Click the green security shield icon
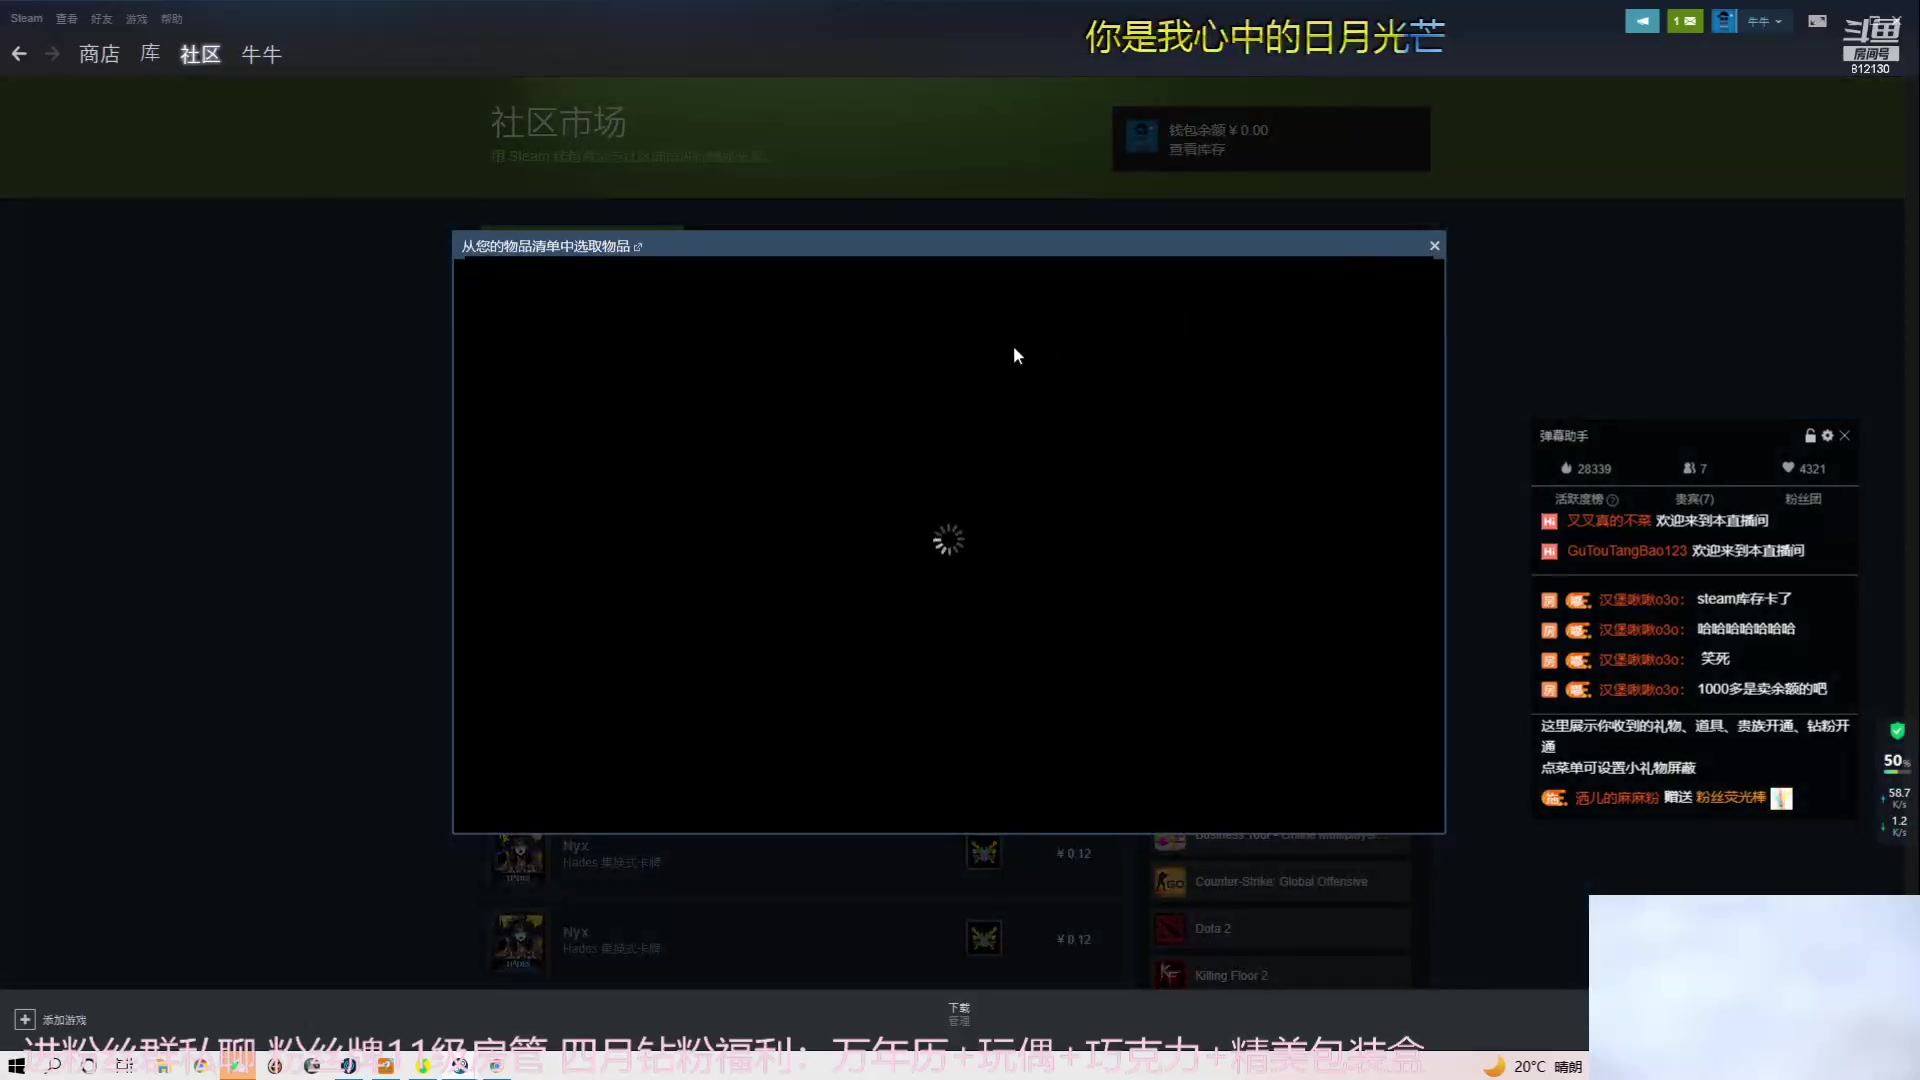The image size is (1920, 1080). [1897, 731]
